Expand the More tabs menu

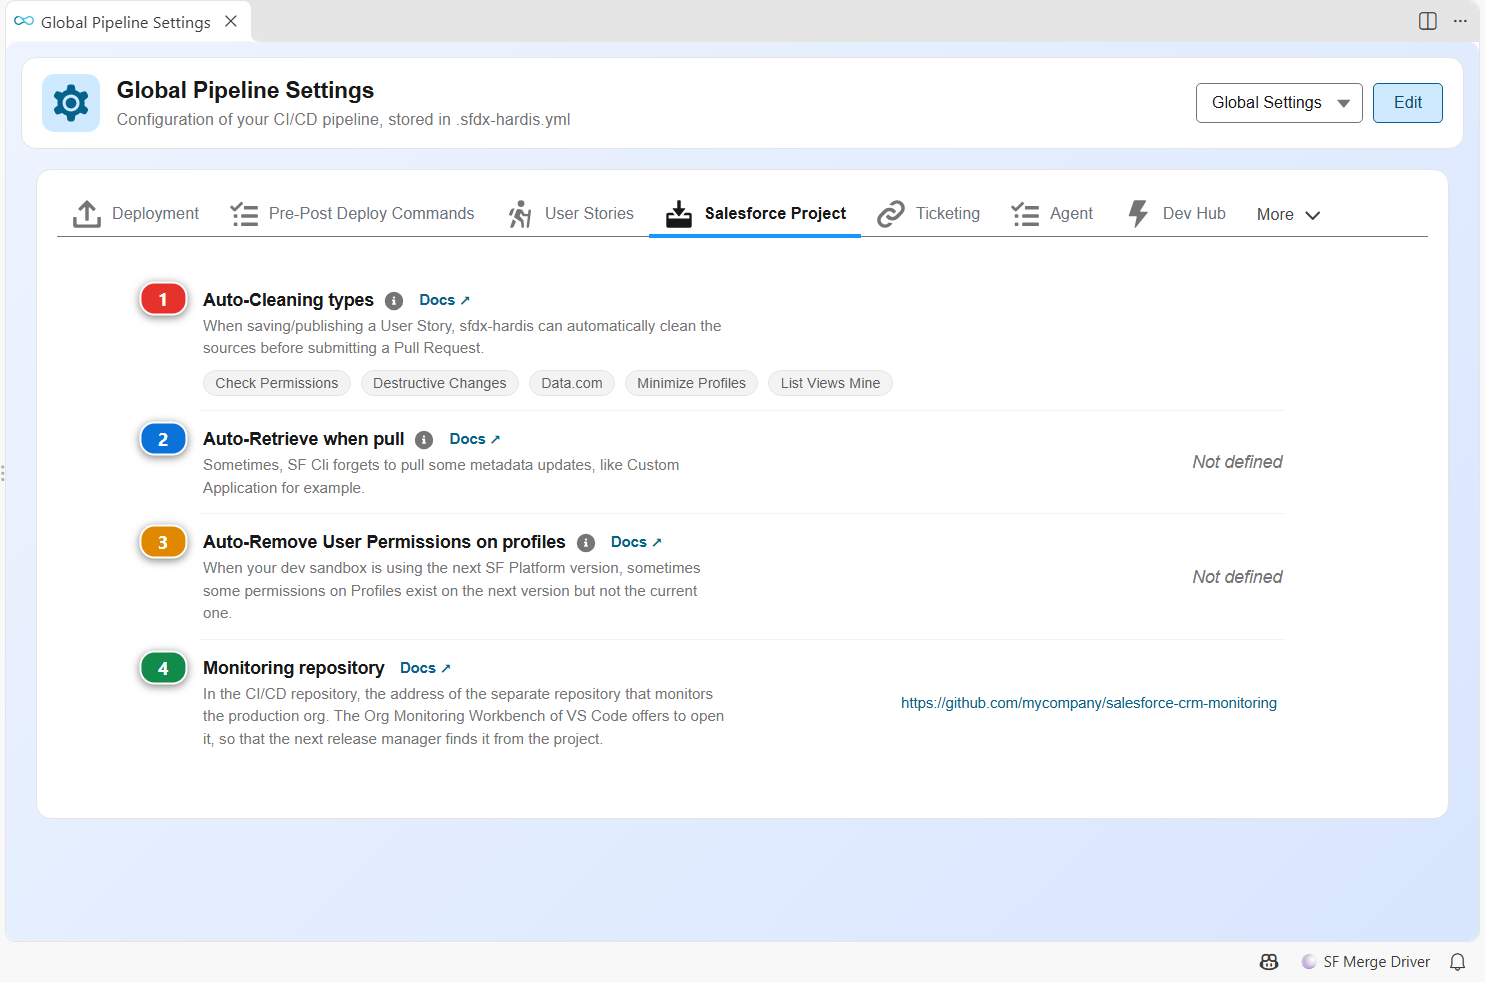(1288, 214)
